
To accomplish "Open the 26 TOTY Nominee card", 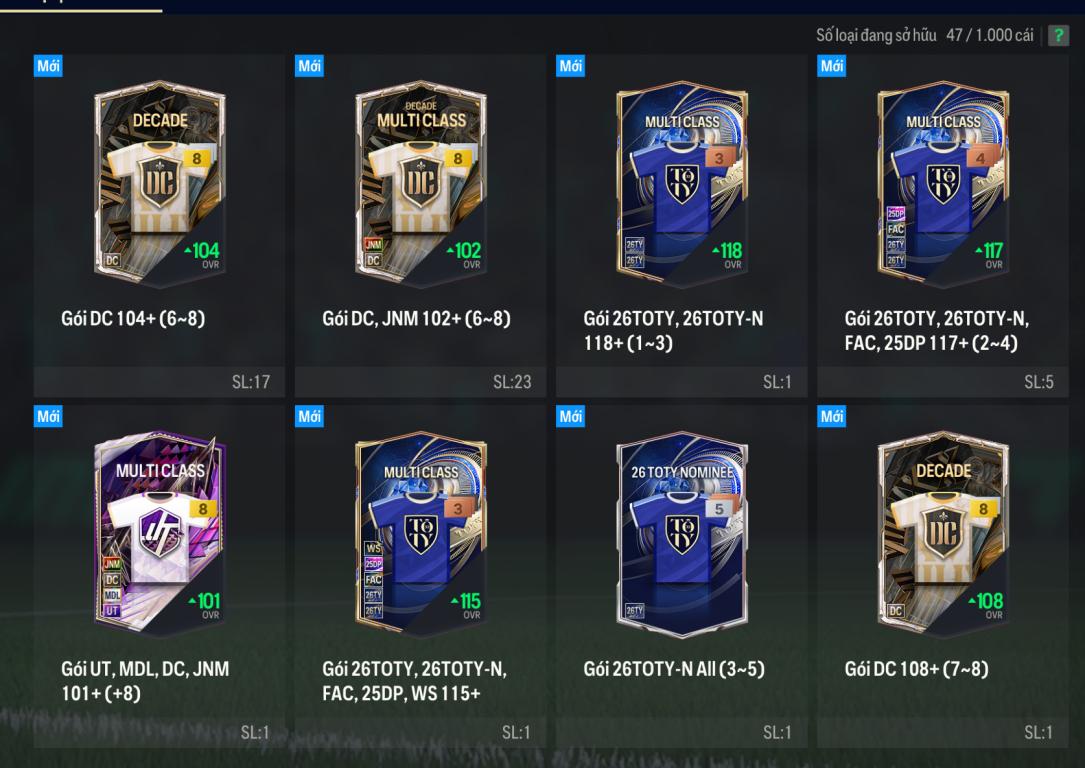I will click(682, 535).
